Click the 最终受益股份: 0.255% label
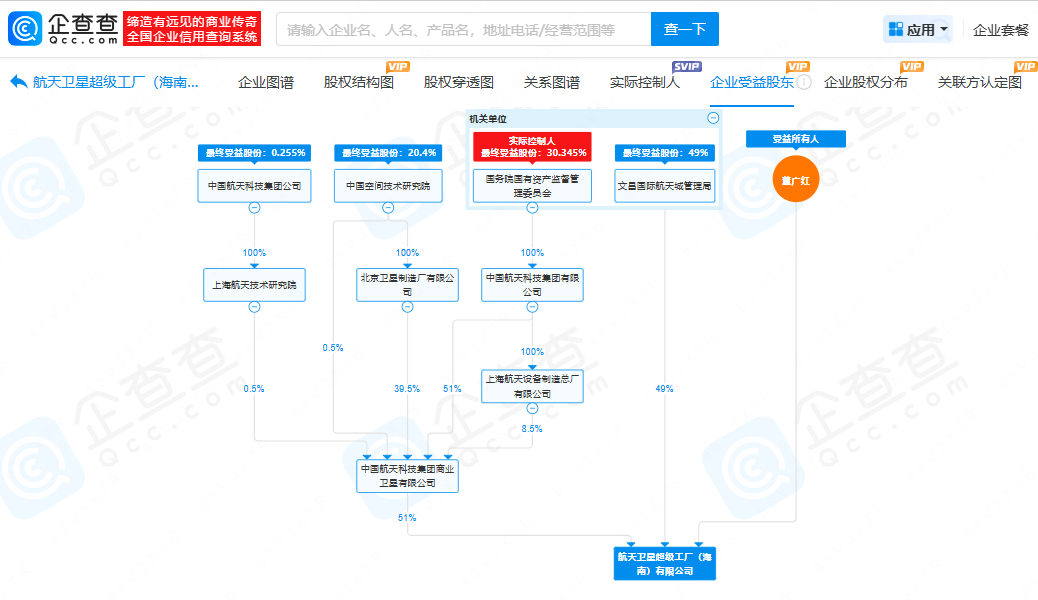 pos(254,153)
